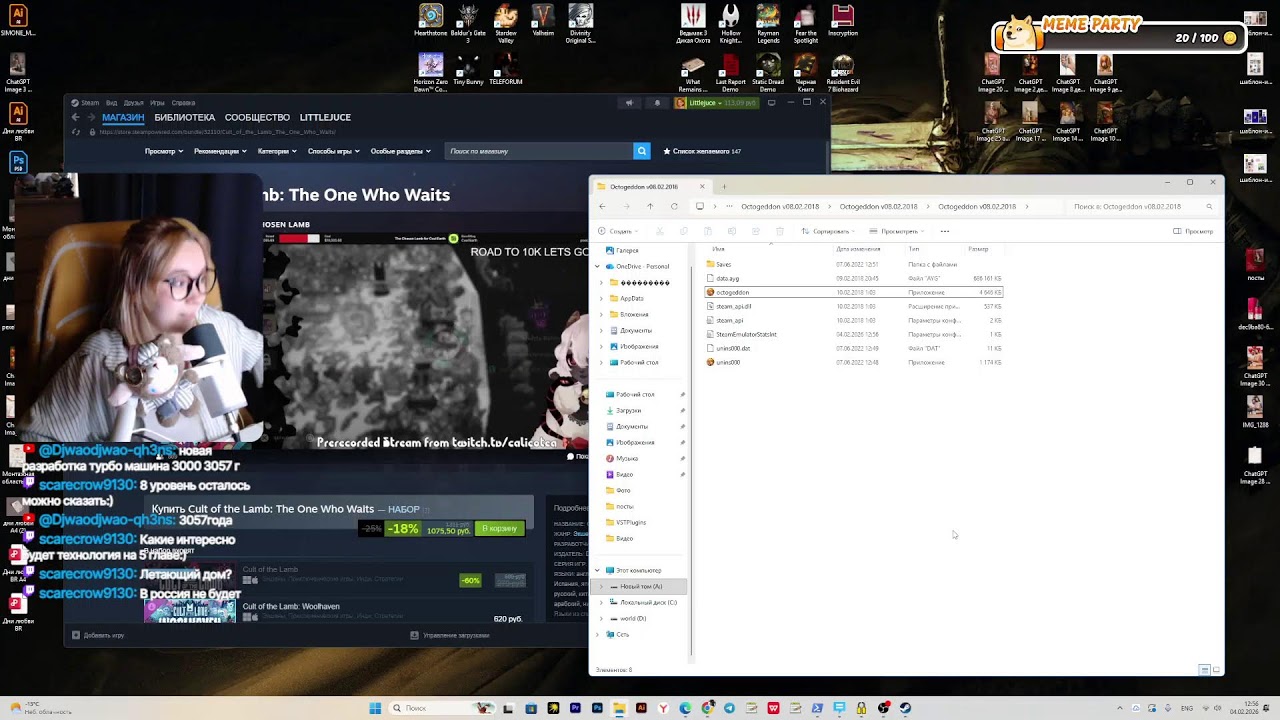1280x720 pixels.
Task: Expand the world (D:) drive node
Action: (602, 618)
